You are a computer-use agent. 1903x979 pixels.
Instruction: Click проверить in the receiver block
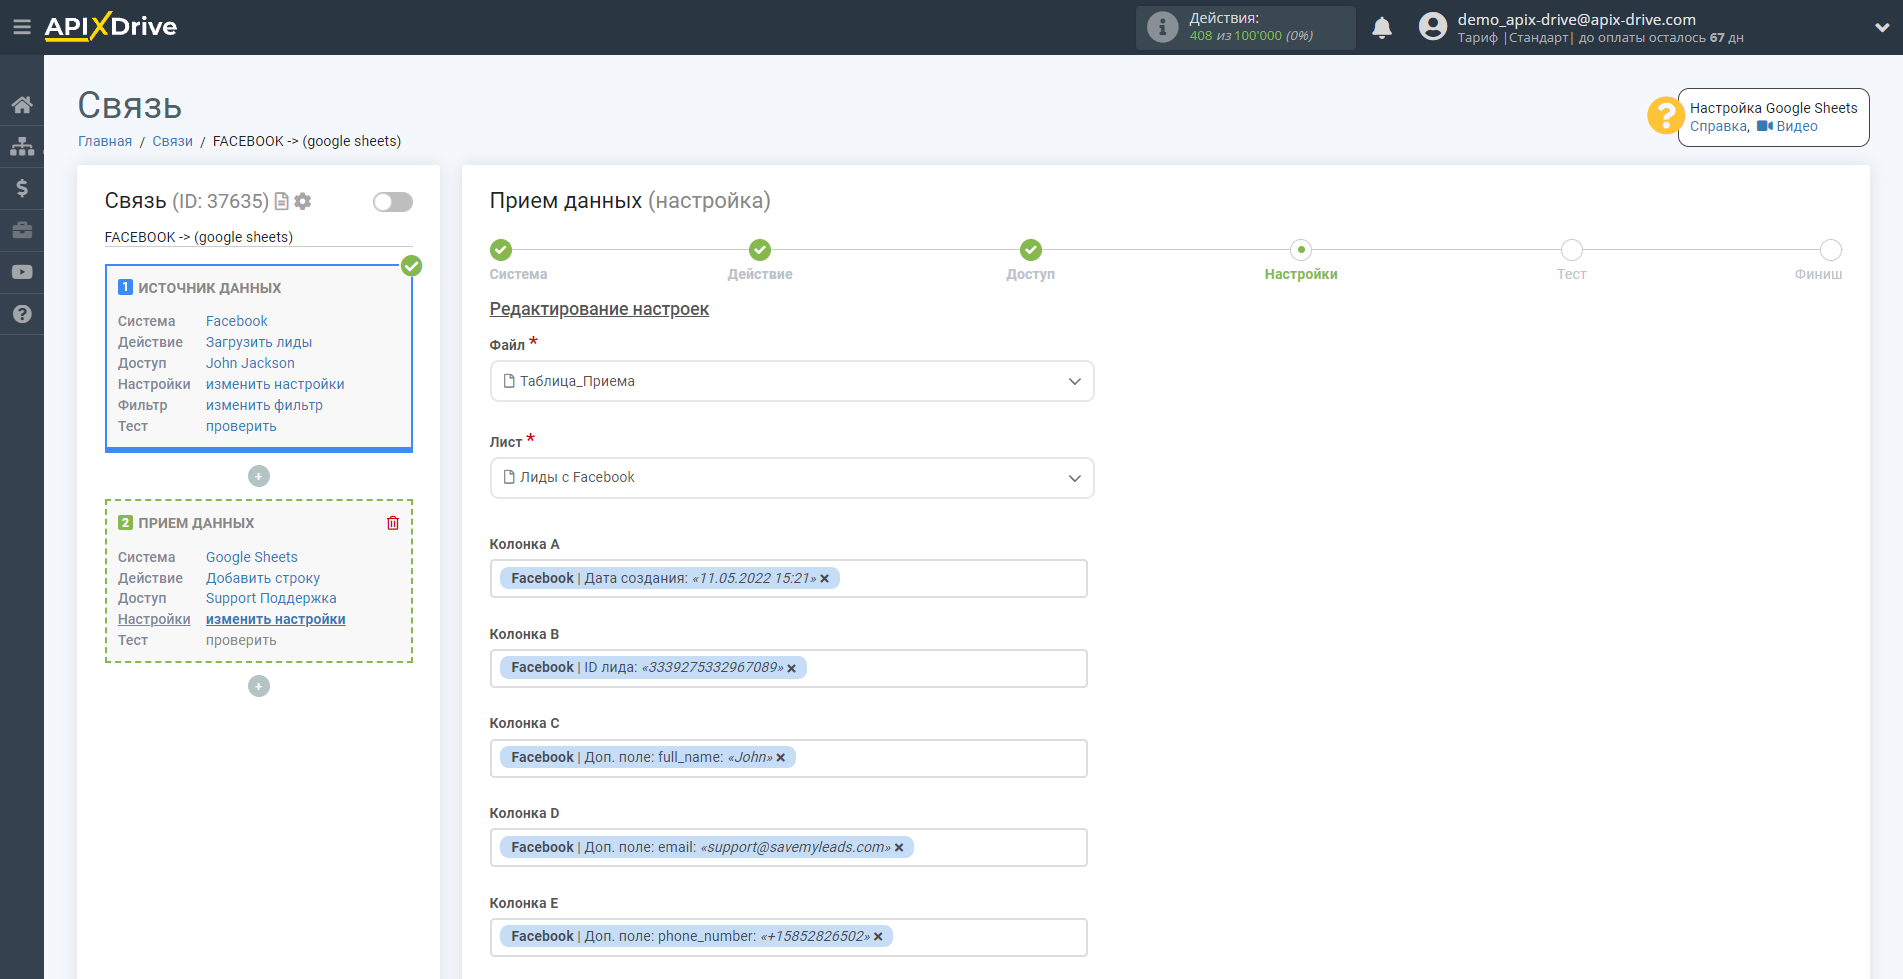[241, 640]
